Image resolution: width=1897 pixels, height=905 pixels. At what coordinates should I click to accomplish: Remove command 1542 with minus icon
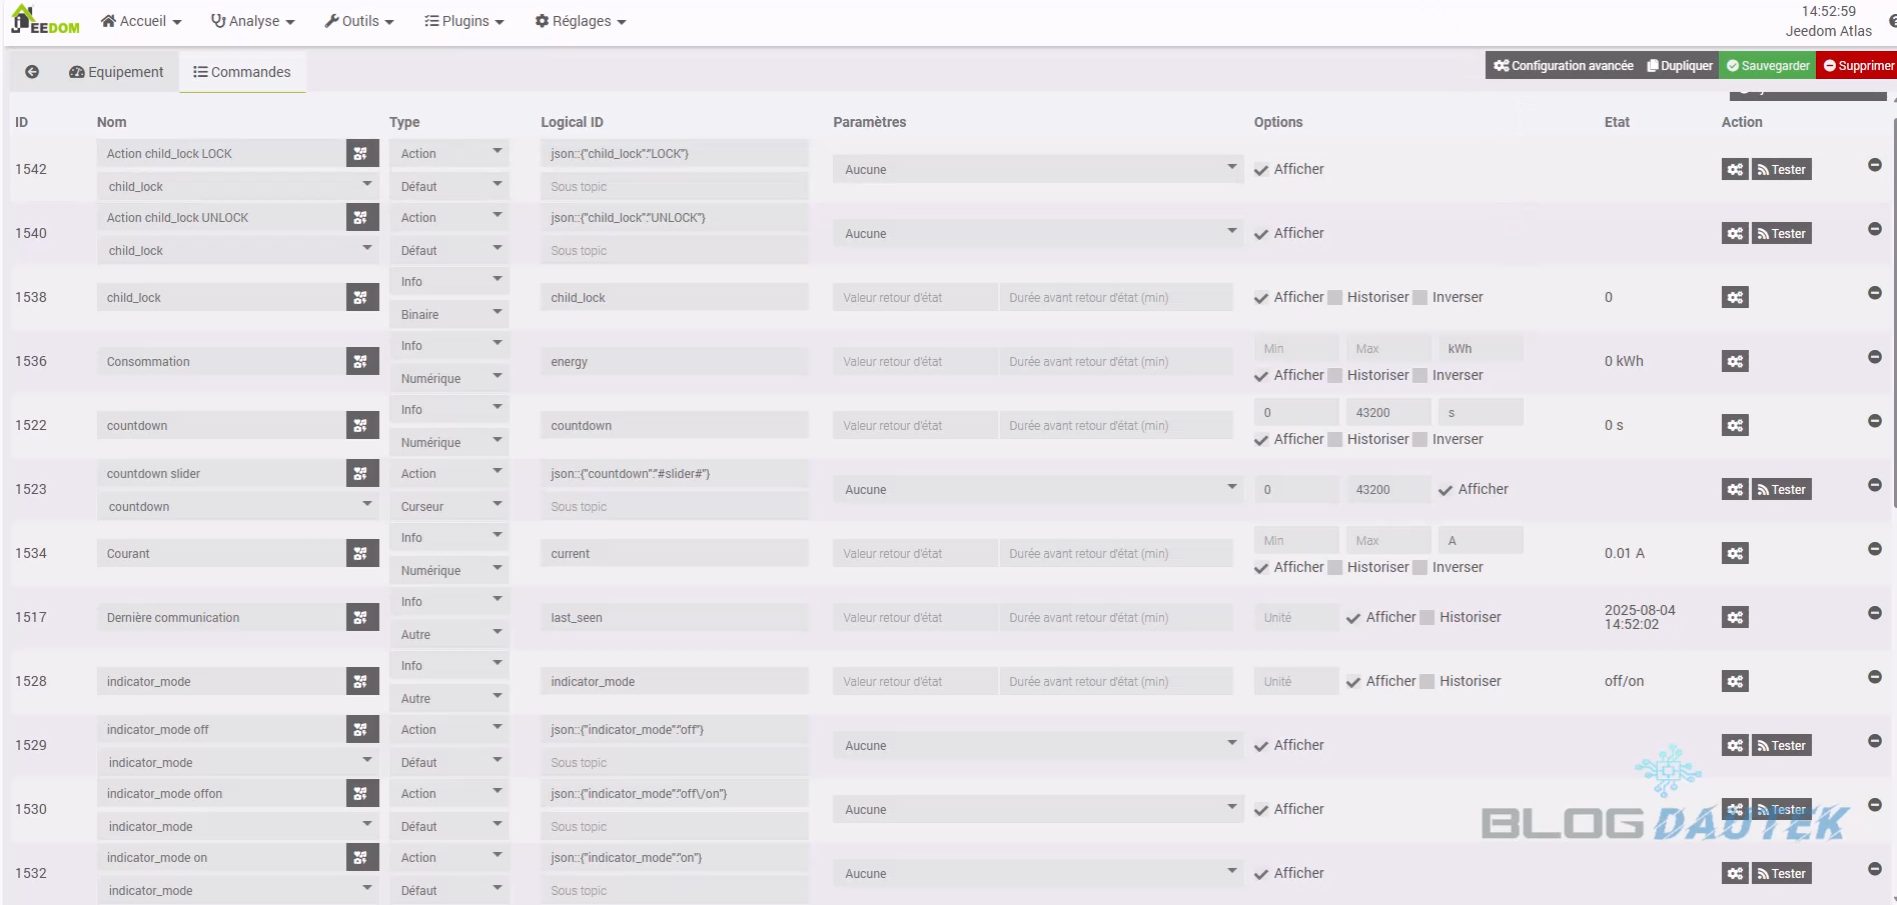tap(1875, 165)
